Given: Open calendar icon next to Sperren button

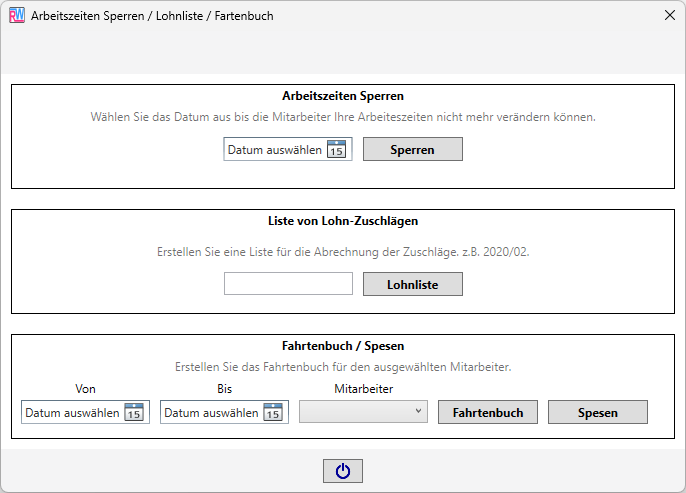Looking at the screenshot, I should 337,149.
